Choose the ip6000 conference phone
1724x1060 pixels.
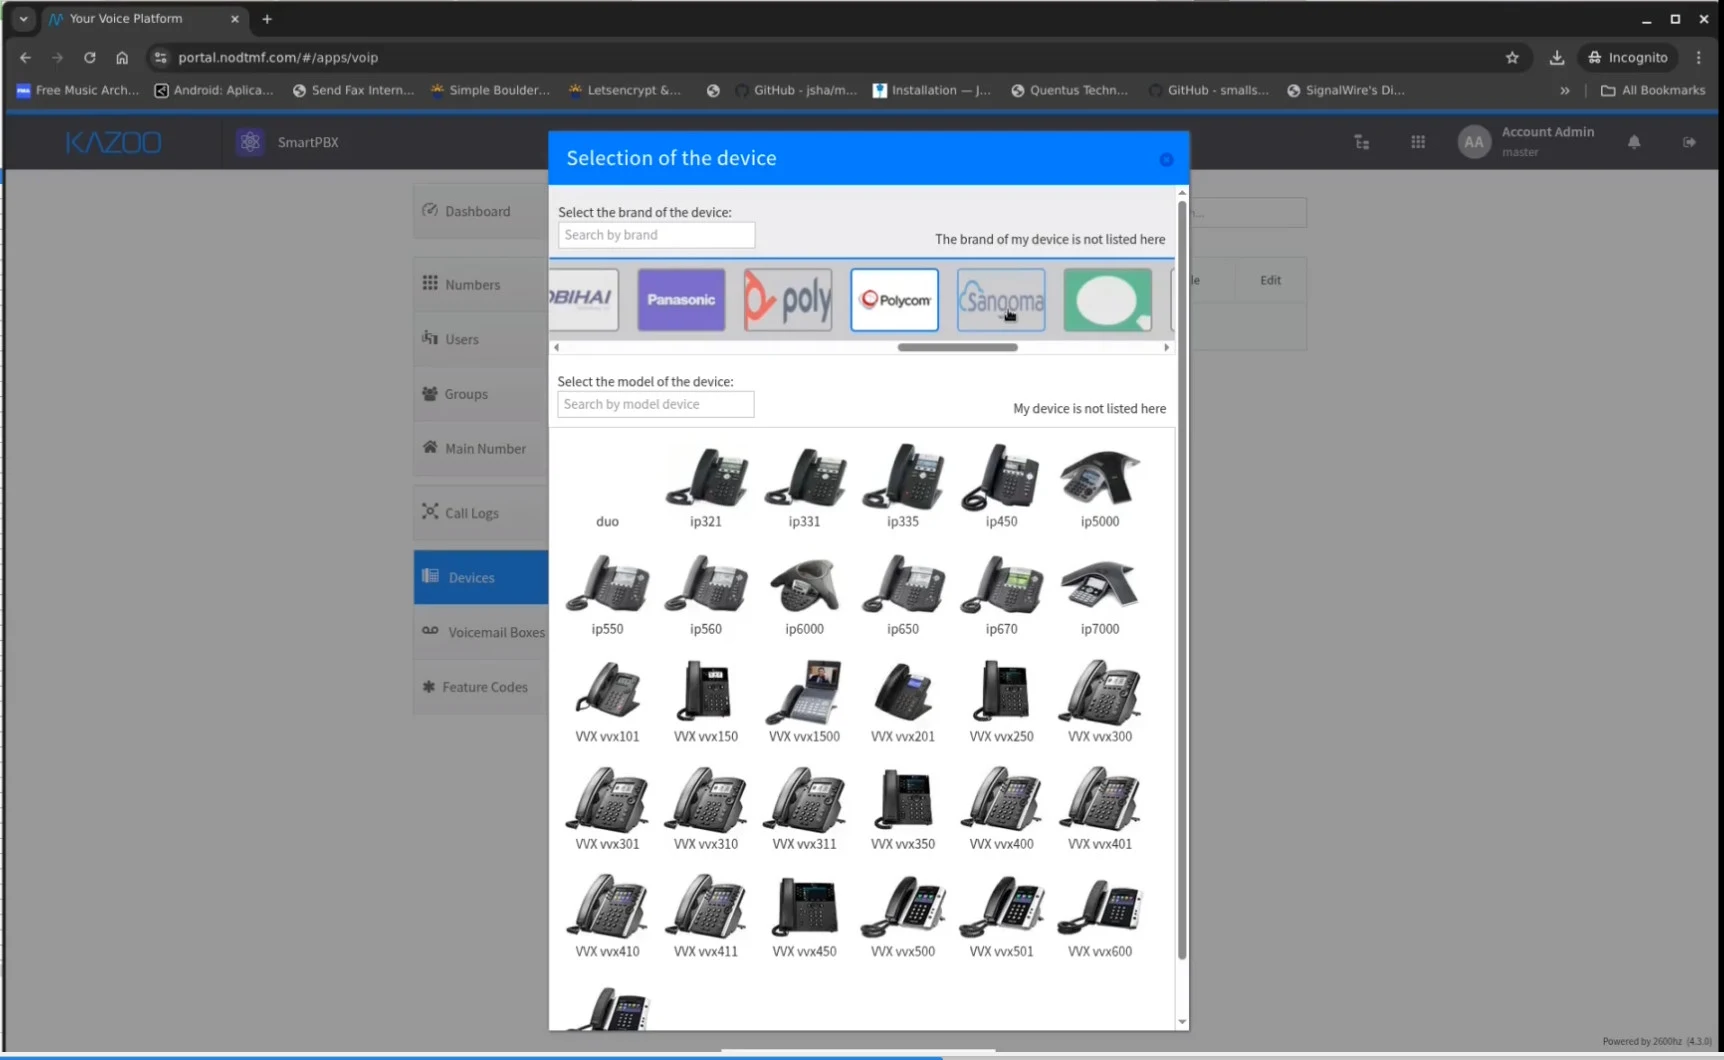804,595
